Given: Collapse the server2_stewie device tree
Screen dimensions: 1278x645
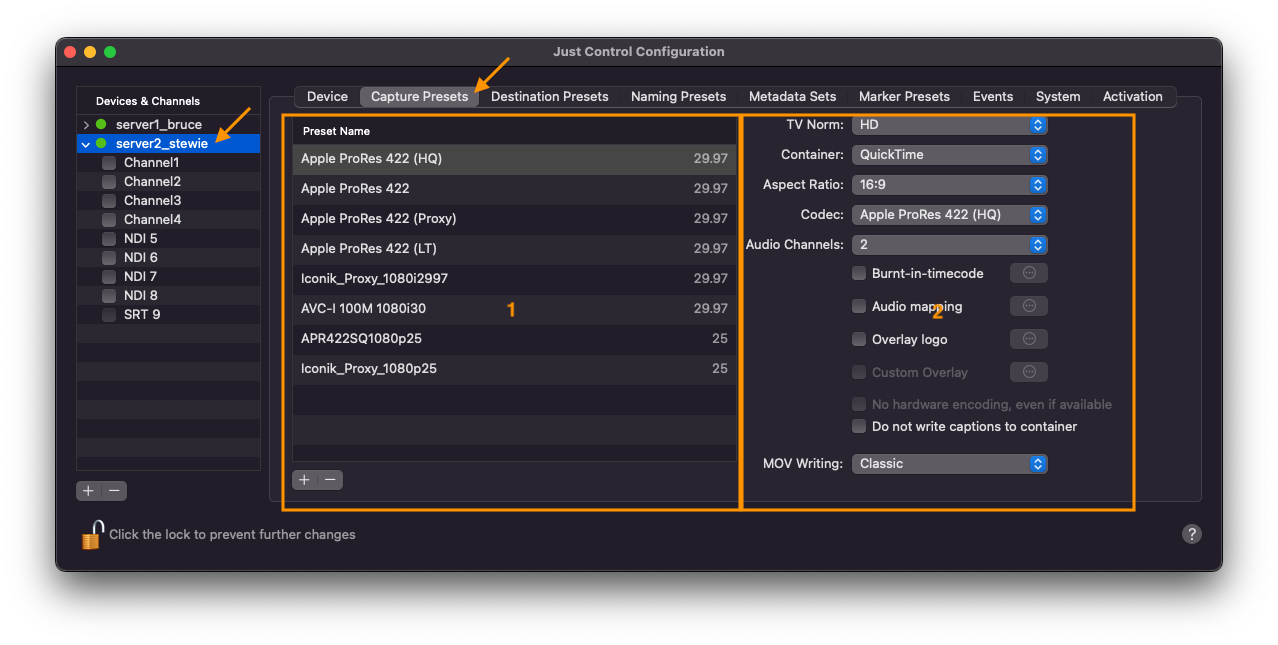Looking at the screenshot, I should [x=86, y=144].
